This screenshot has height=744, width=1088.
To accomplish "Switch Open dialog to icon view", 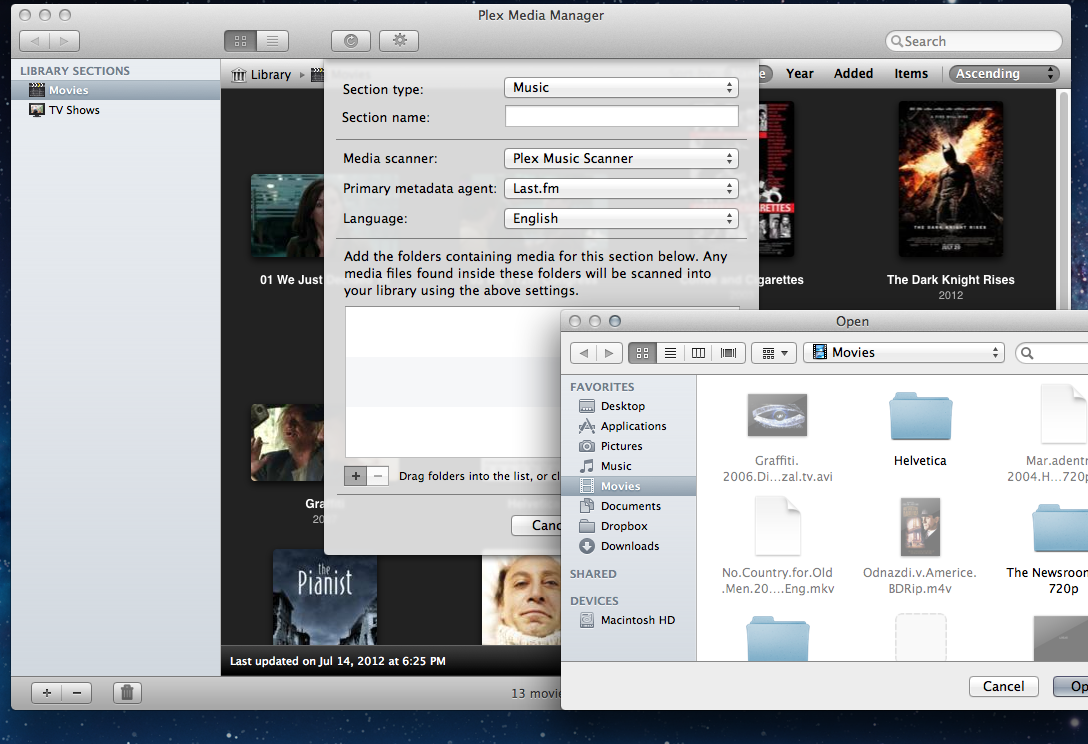I will (x=642, y=353).
